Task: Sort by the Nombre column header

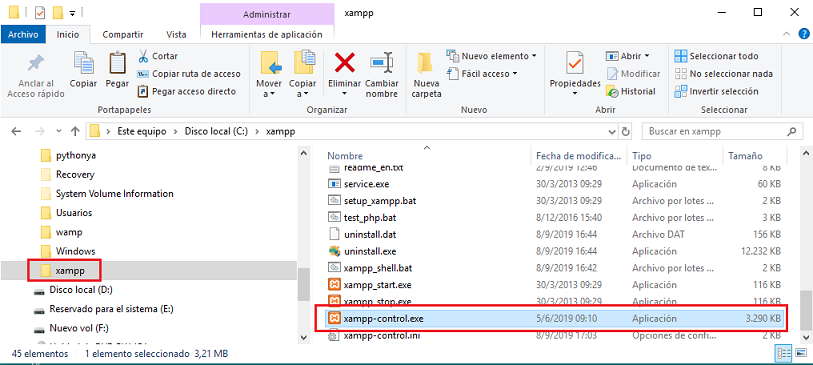Action: click(345, 156)
